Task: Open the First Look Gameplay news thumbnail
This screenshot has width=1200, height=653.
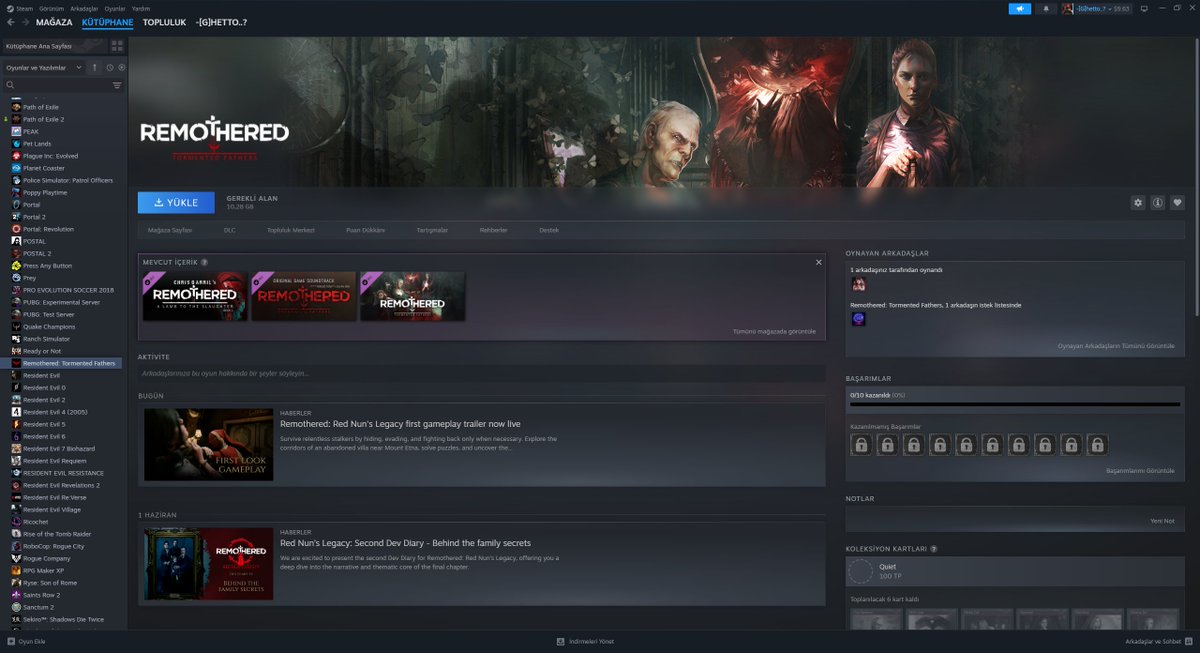Action: point(208,444)
